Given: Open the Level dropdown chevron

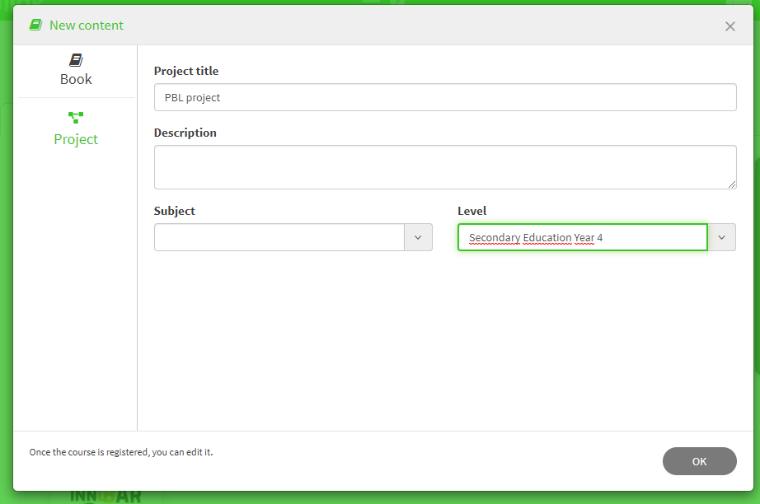Looking at the screenshot, I should click(721, 237).
